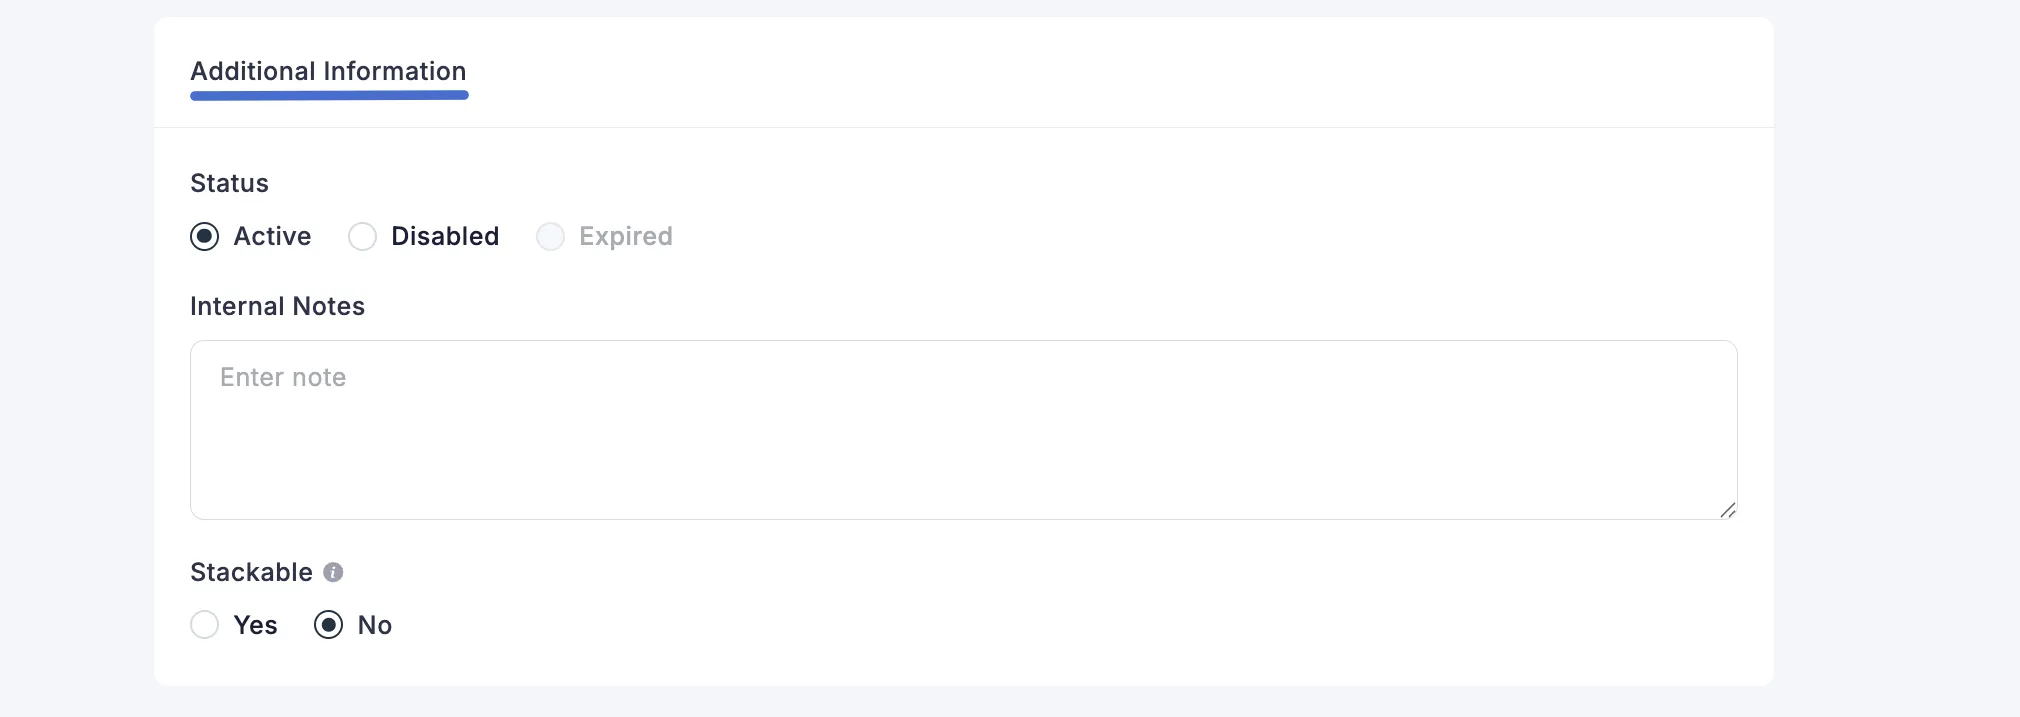Click the Yes label for Stackable

click(255, 624)
